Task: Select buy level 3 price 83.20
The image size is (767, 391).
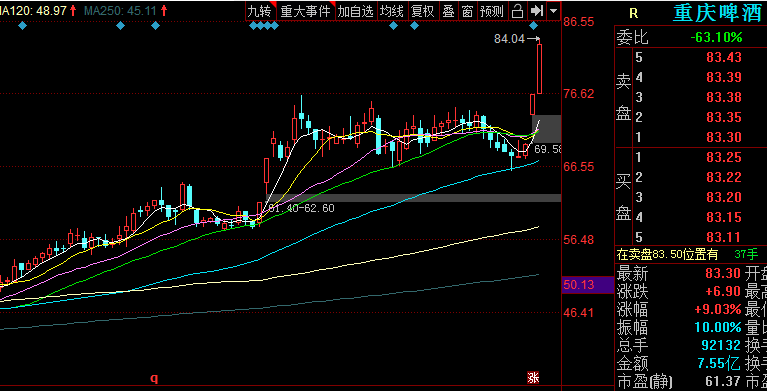Action: (723, 197)
